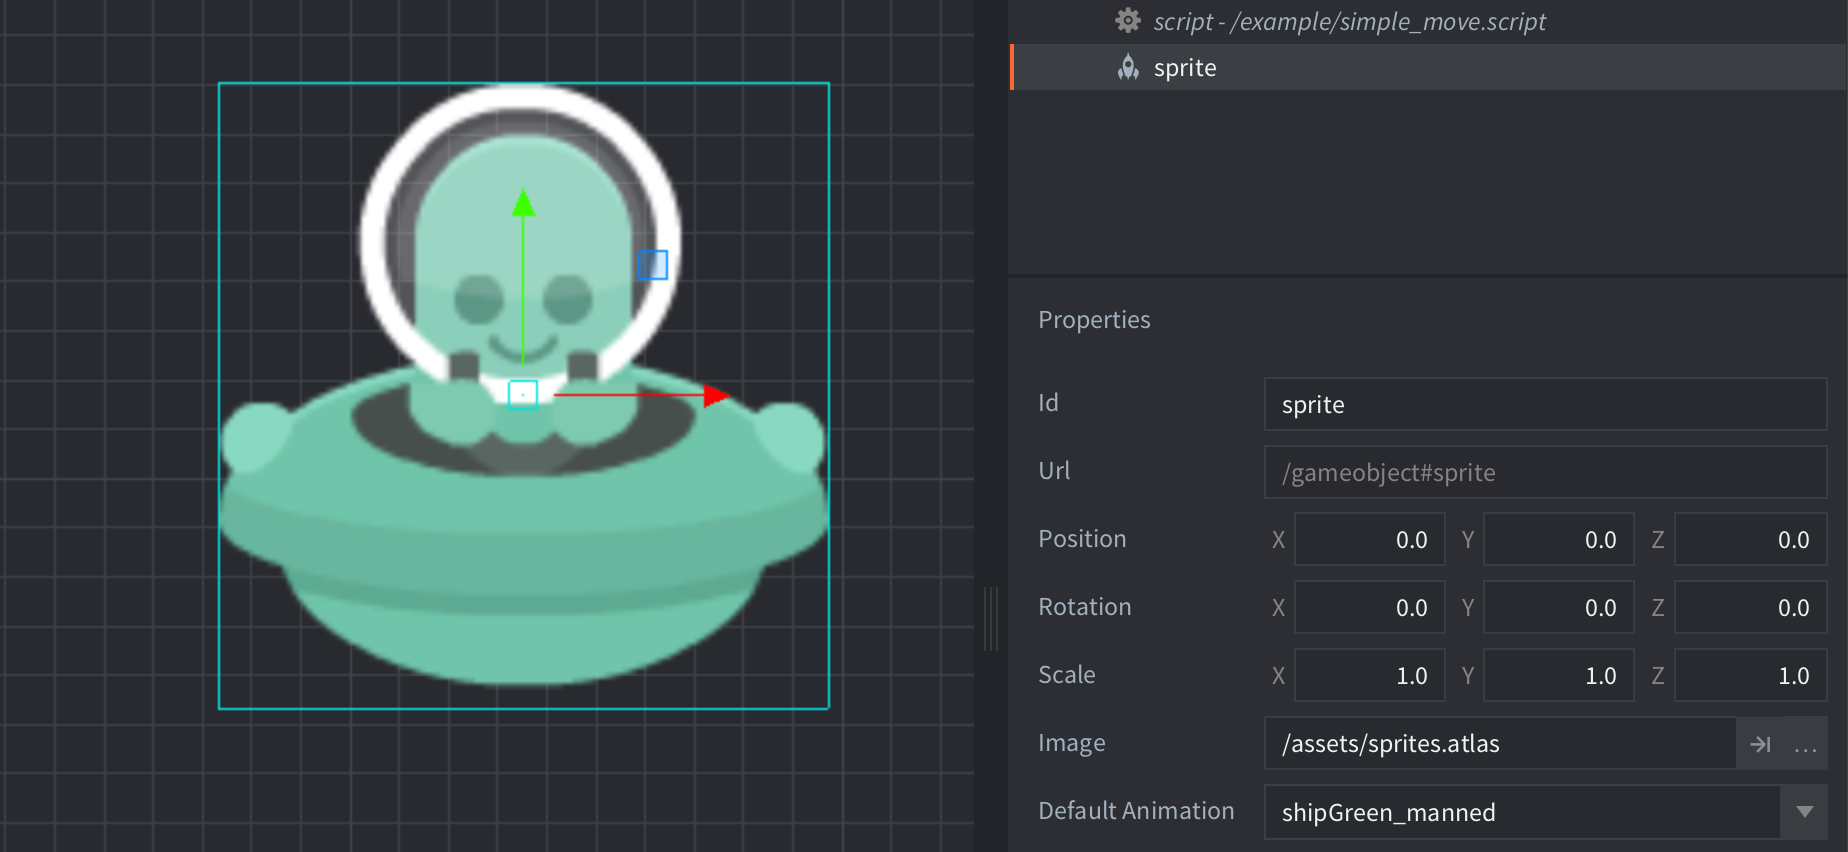The height and width of the screenshot is (852, 1848).
Task: Edit the Scale Z value
Action: (1751, 676)
